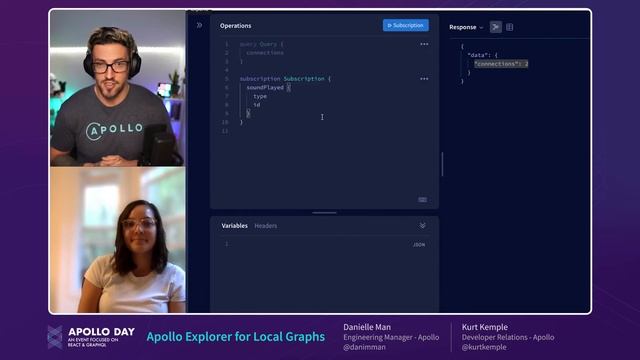Click the @danimman handle text
Image resolution: width=640 pixels, height=360 pixels.
coord(364,347)
